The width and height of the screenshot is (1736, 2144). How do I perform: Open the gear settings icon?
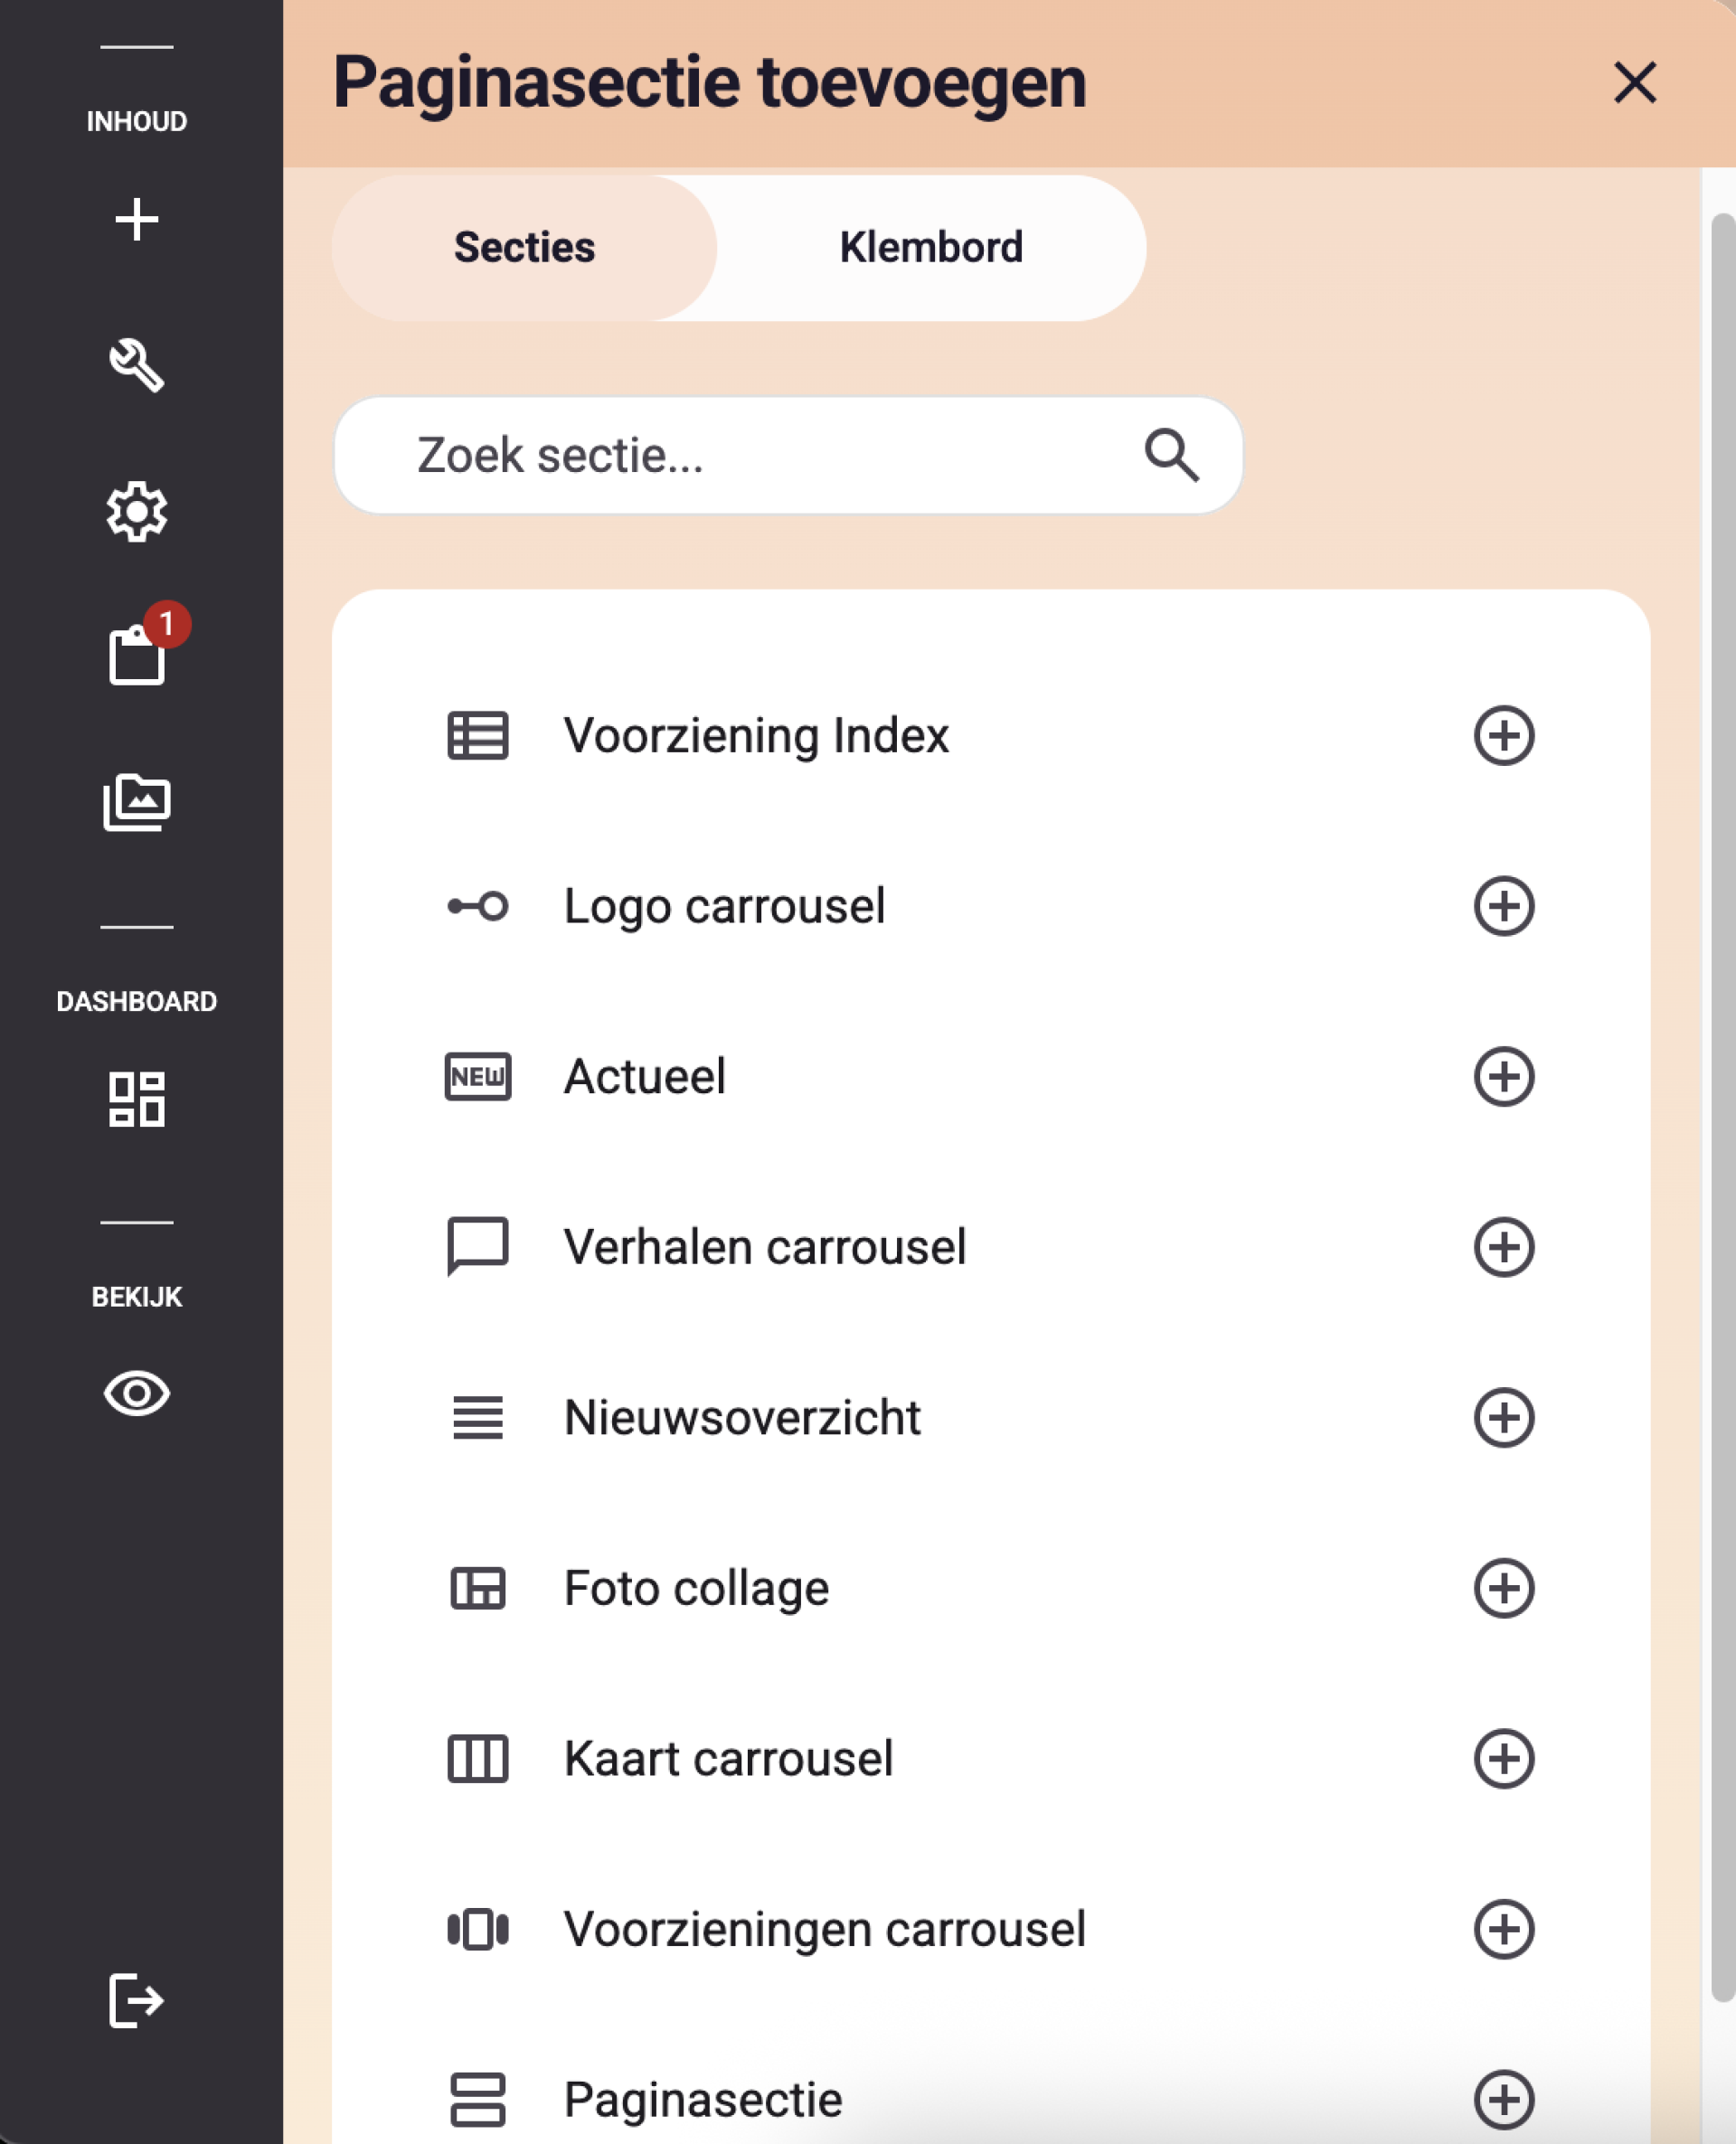136,511
